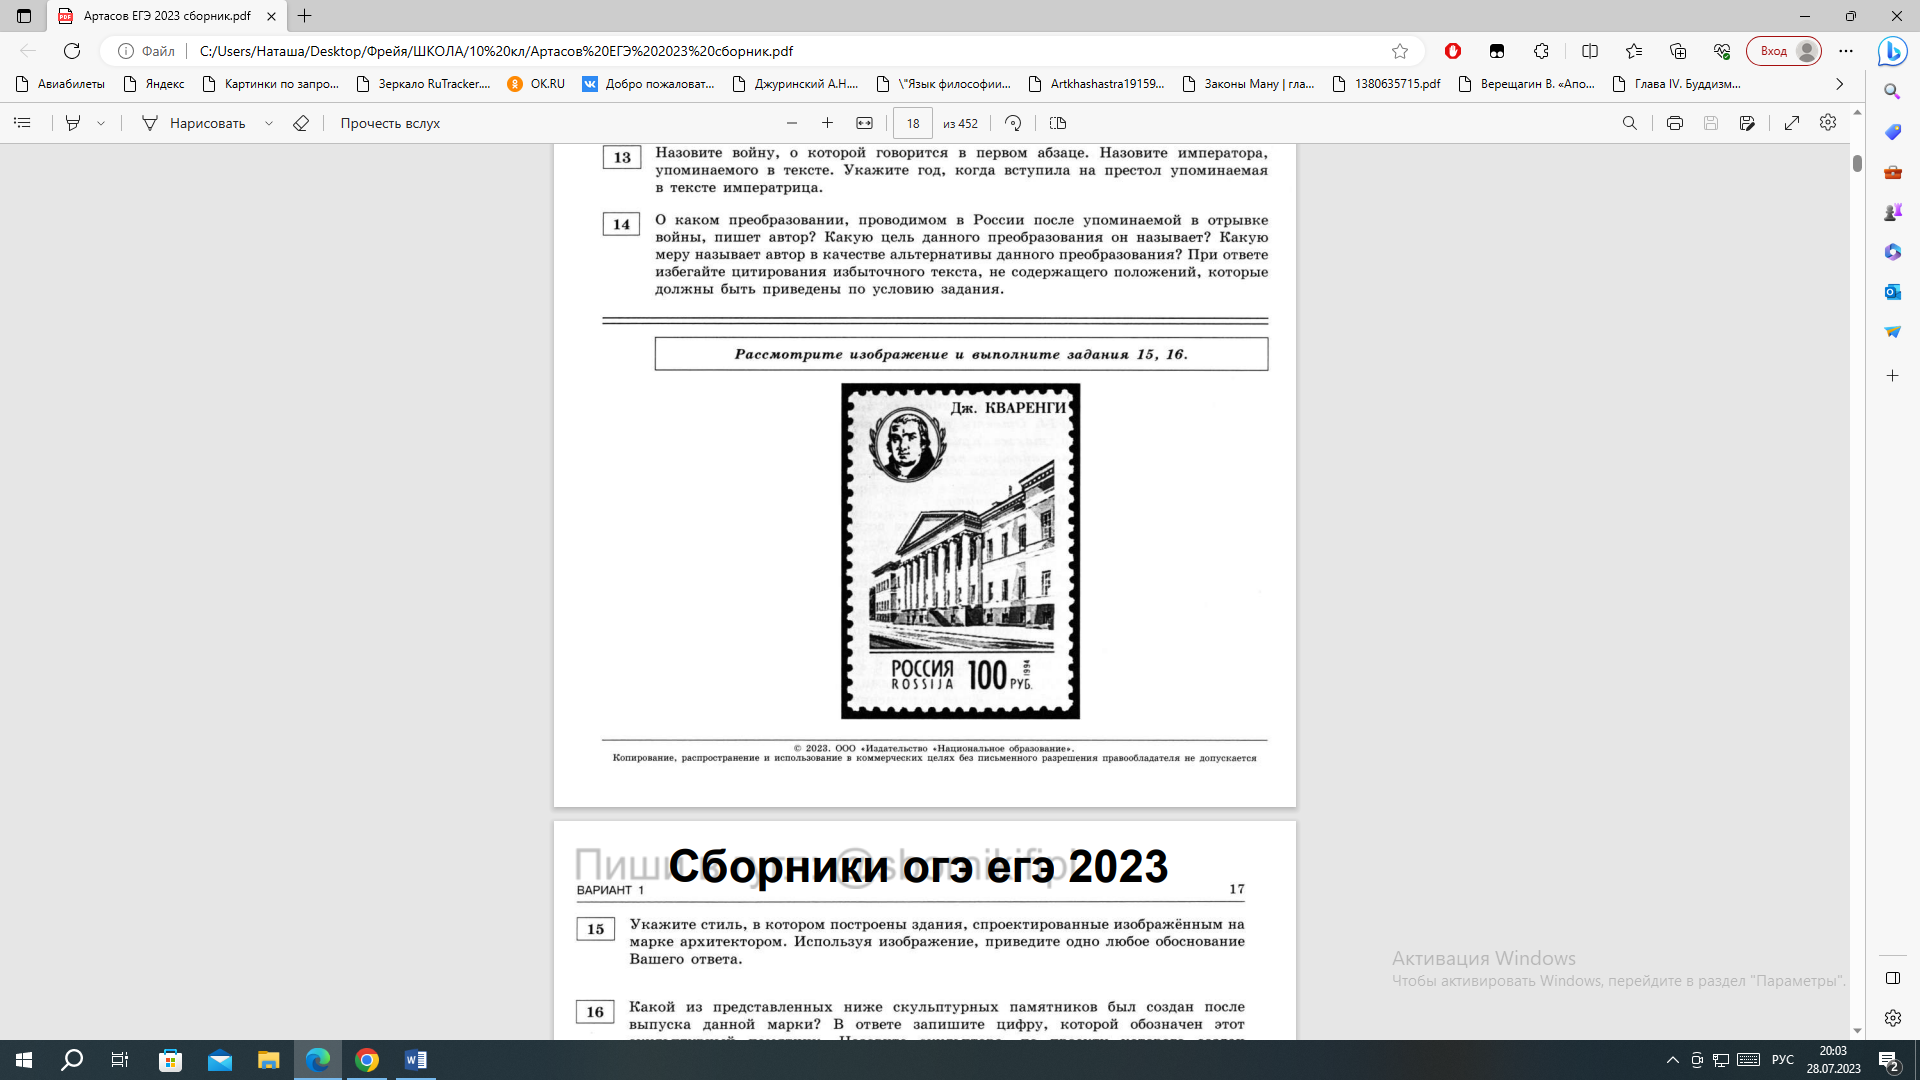The height and width of the screenshot is (1080, 1920).
Task: Click the Вход sign-in button
Action: 1784,51
